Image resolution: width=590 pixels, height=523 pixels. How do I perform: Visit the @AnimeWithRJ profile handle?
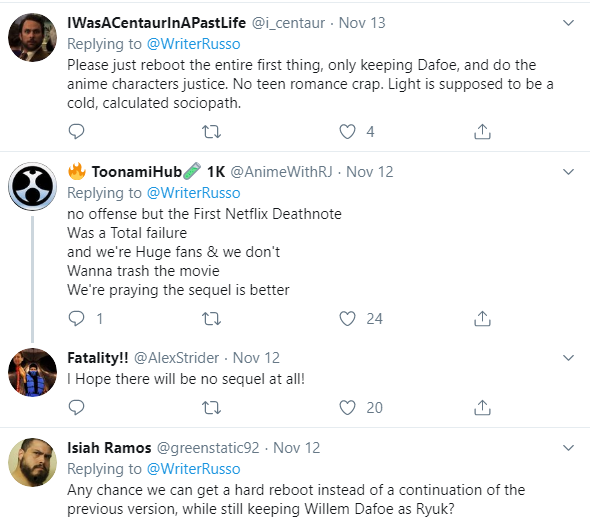click(281, 172)
